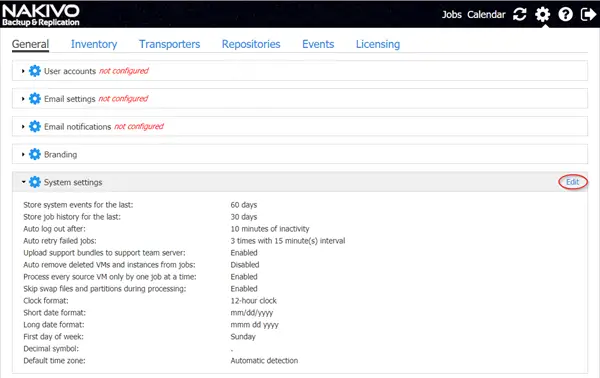Image resolution: width=600 pixels, height=378 pixels.
Task: Click the Branding gear icon
Action: click(x=35, y=154)
